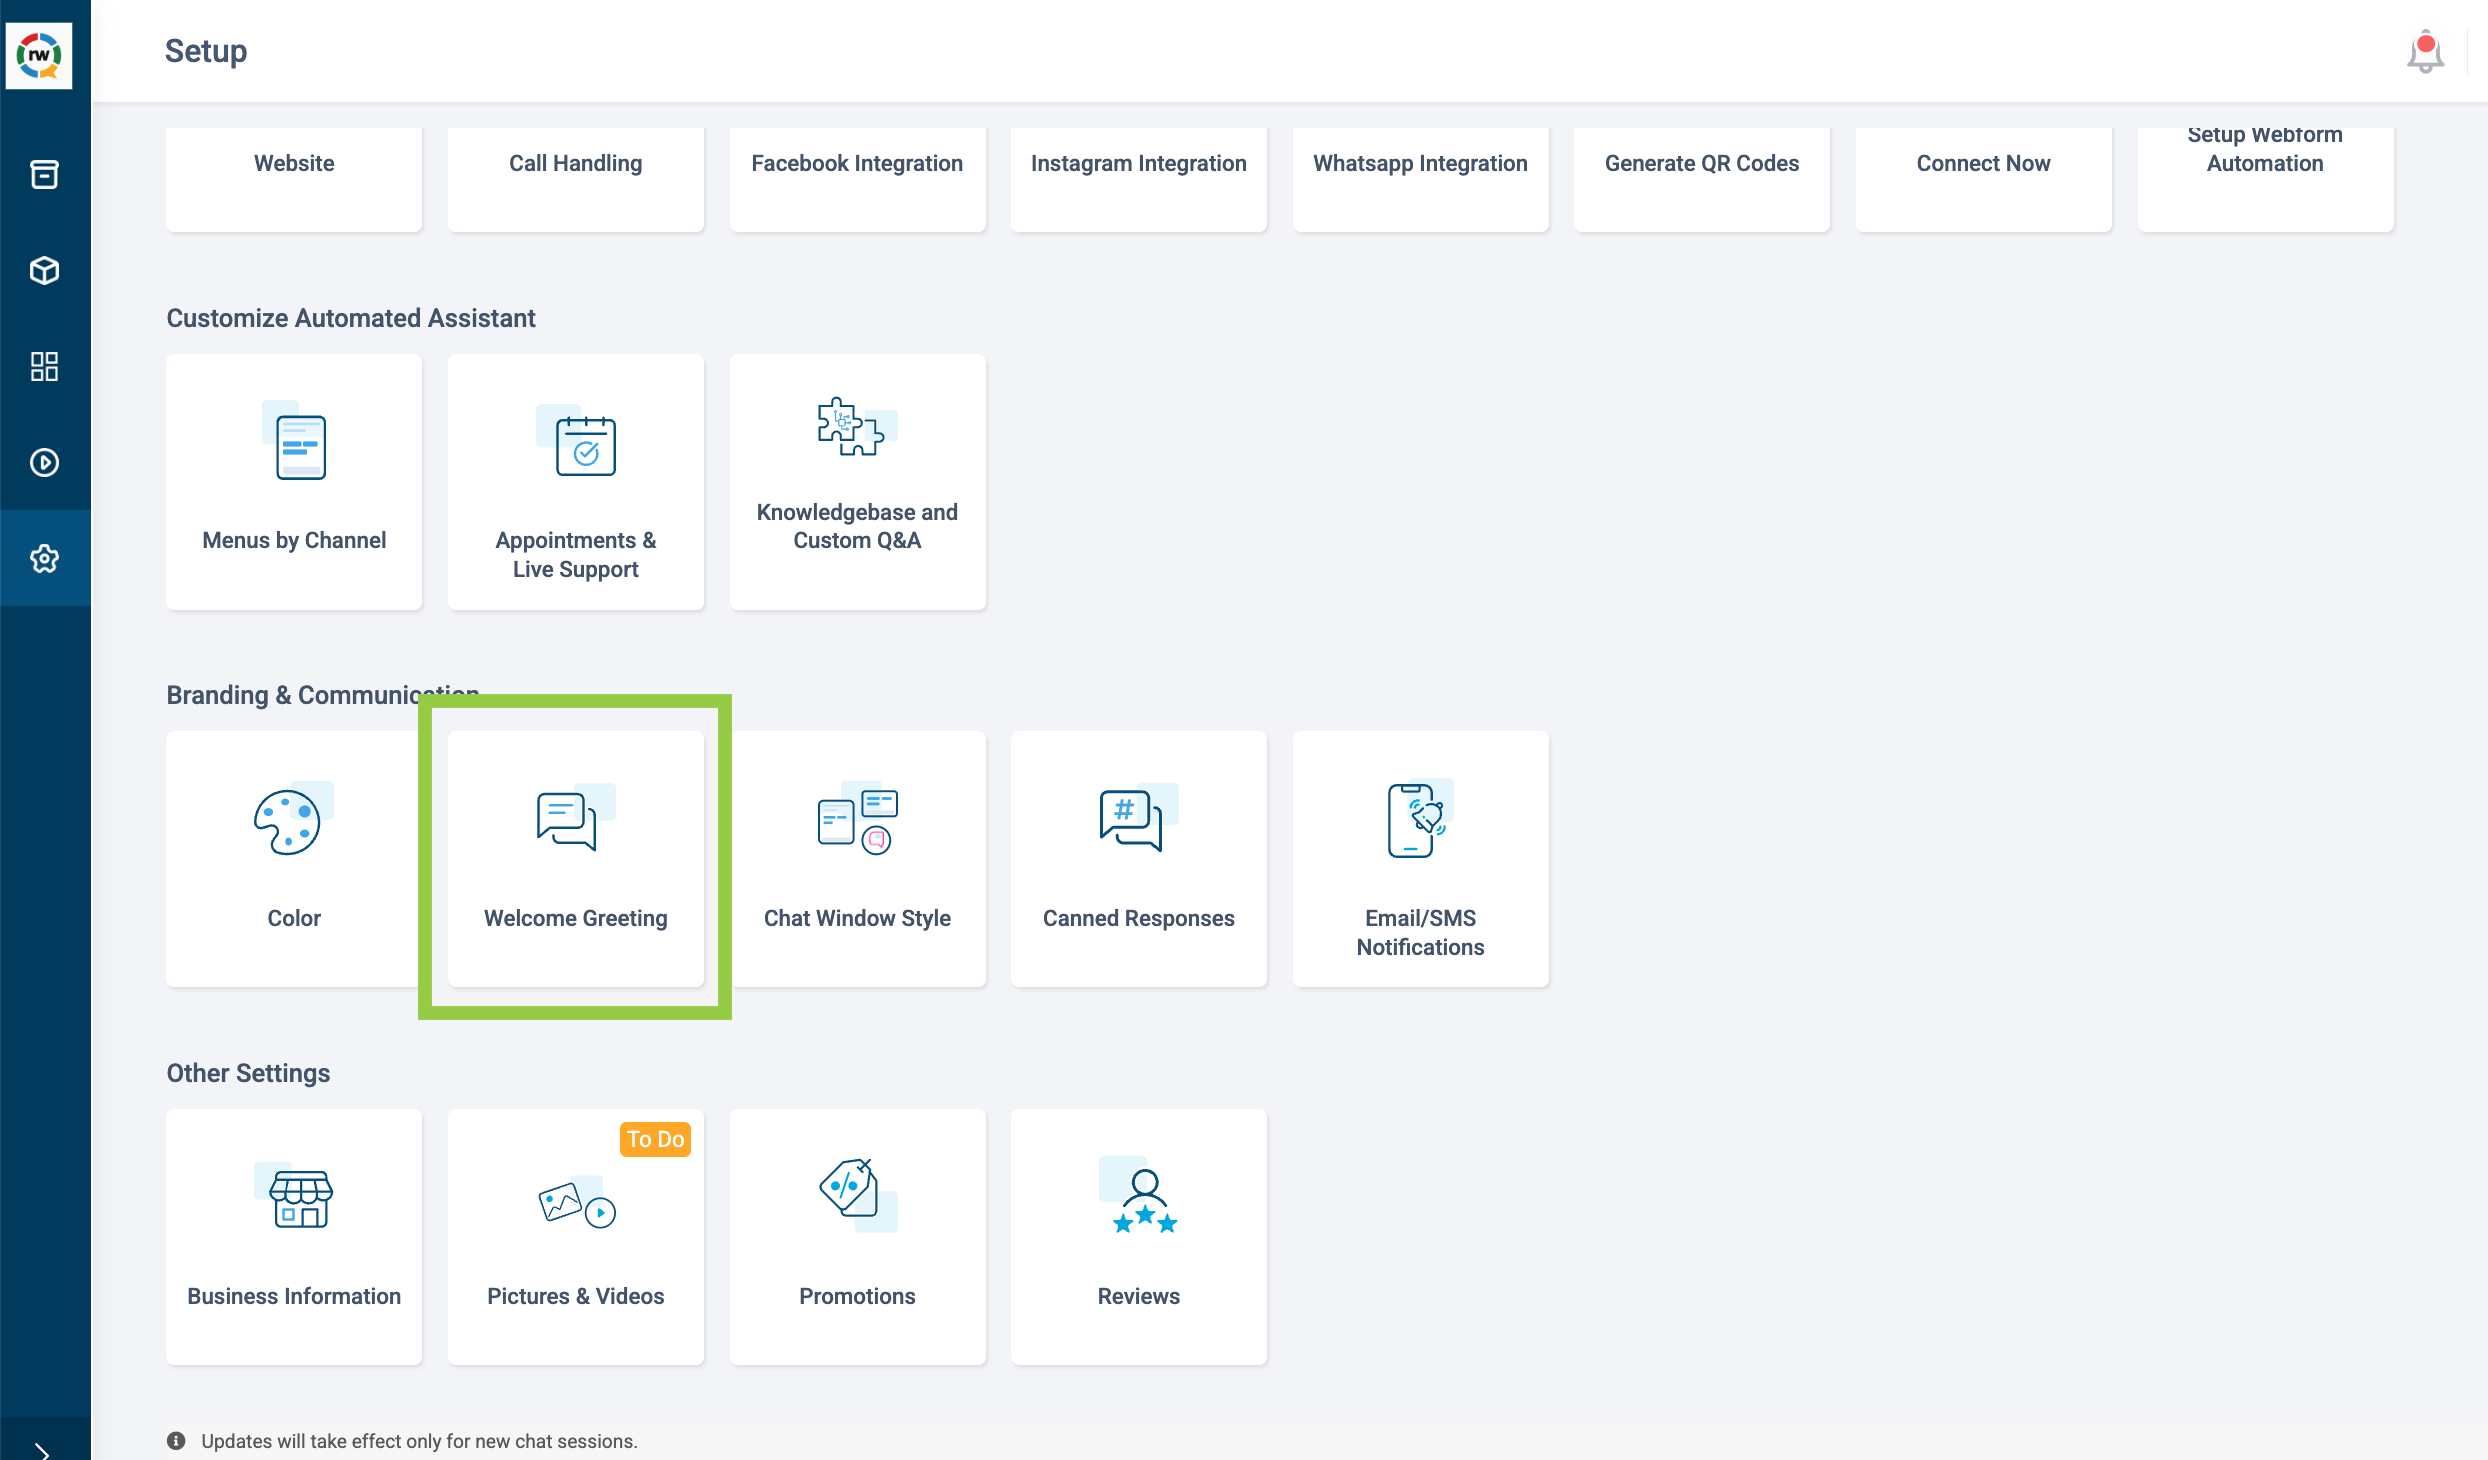Click the app logo at top left
2488x1460 pixels.
39,55
